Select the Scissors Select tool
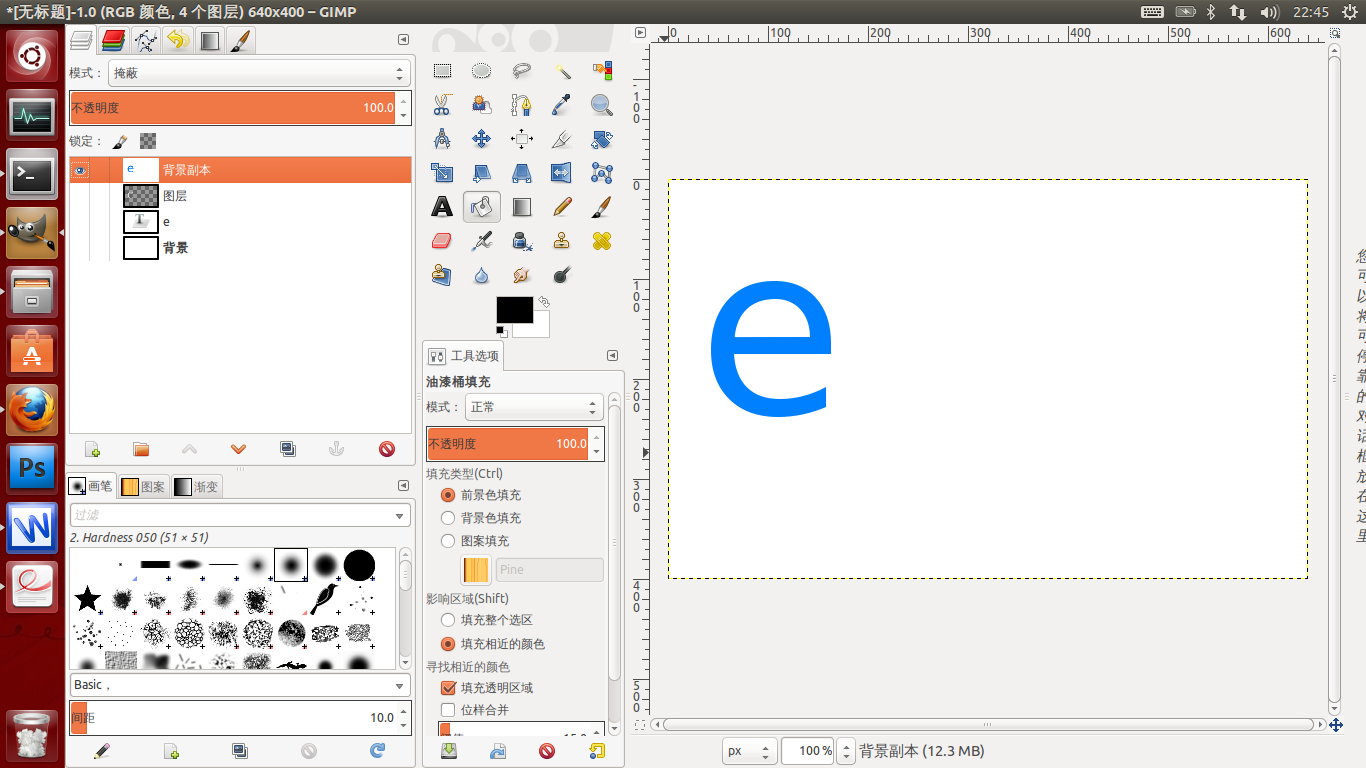The height and width of the screenshot is (768, 1366). click(x=442, y=105)
